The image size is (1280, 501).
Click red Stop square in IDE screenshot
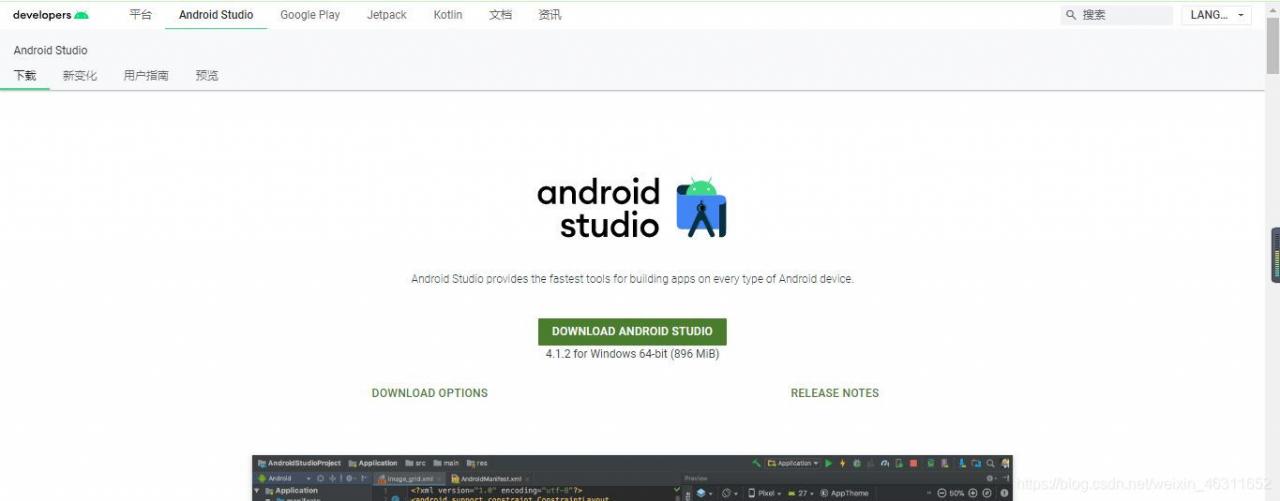913,463
